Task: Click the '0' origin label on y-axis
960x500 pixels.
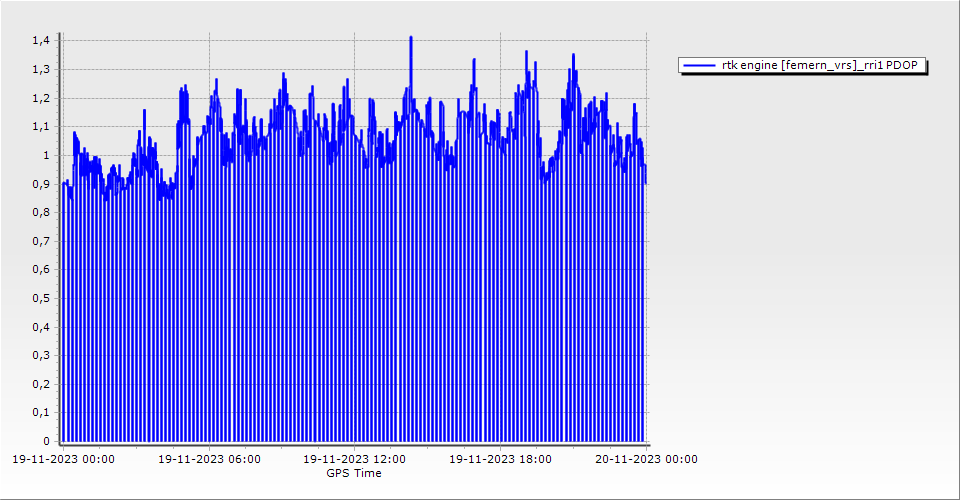Action: (45, 441)
